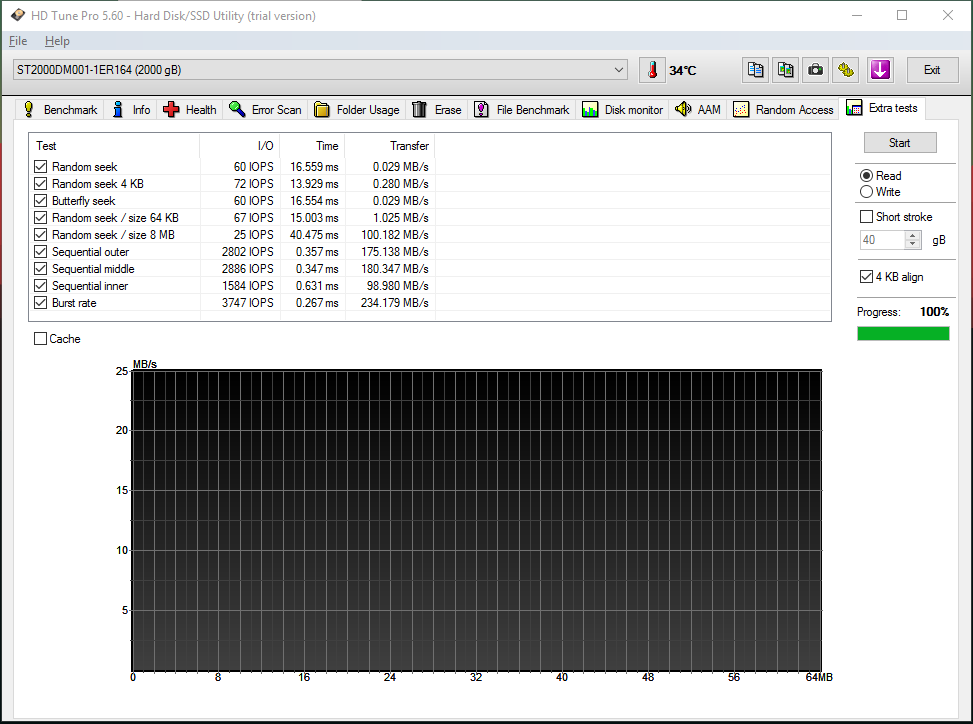Image resolution: width=973 pixels, height=724 pixels.
Task: Toggle Random seek / size 64 KB checkbox
Action: [x=40, y=217]
